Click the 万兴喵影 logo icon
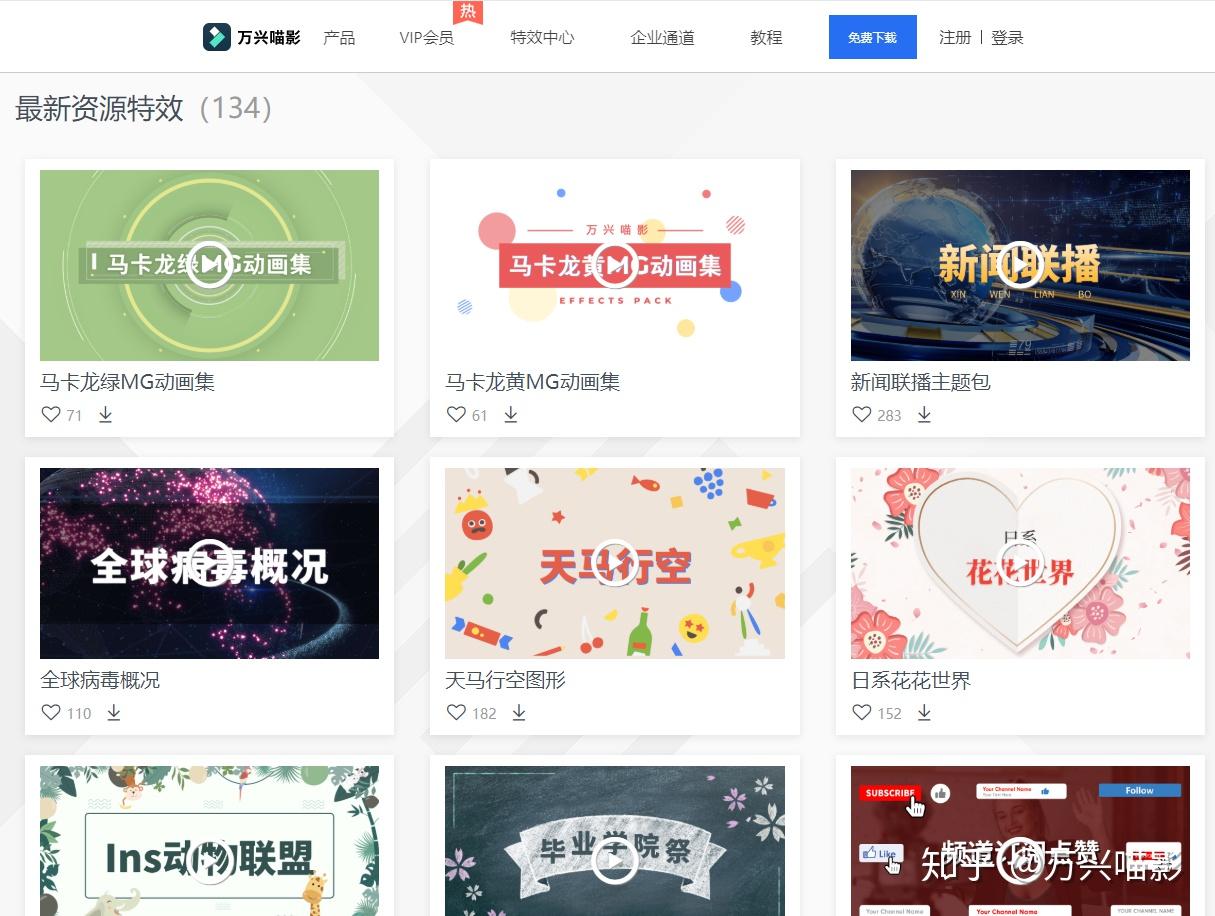1215x916 pixels. (216, 37)
